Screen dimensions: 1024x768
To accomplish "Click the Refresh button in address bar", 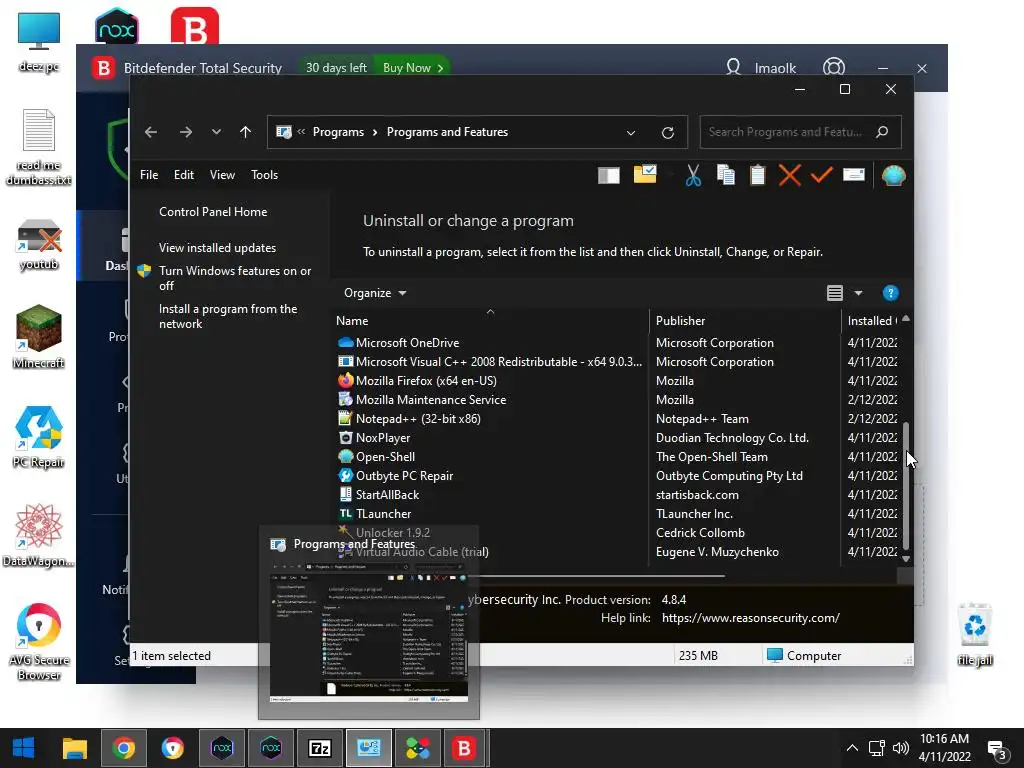I will coord(667,133).
